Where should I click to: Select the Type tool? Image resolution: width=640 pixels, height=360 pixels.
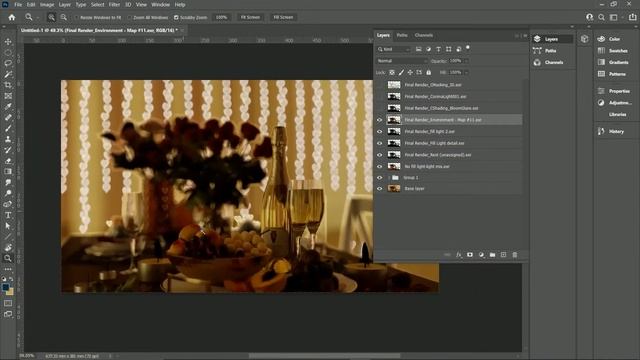(8, 215)
